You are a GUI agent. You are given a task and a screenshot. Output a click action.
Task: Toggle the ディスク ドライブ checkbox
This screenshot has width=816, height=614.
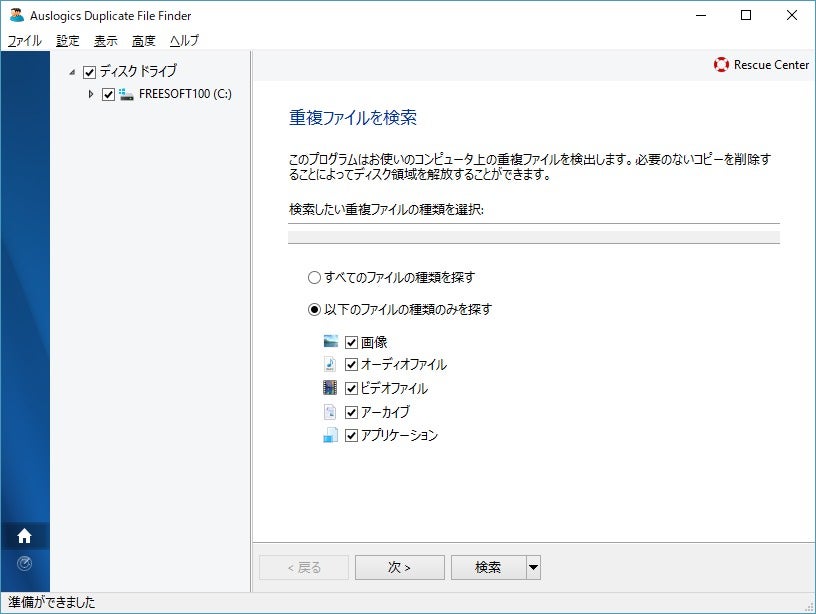coord(90,72)
